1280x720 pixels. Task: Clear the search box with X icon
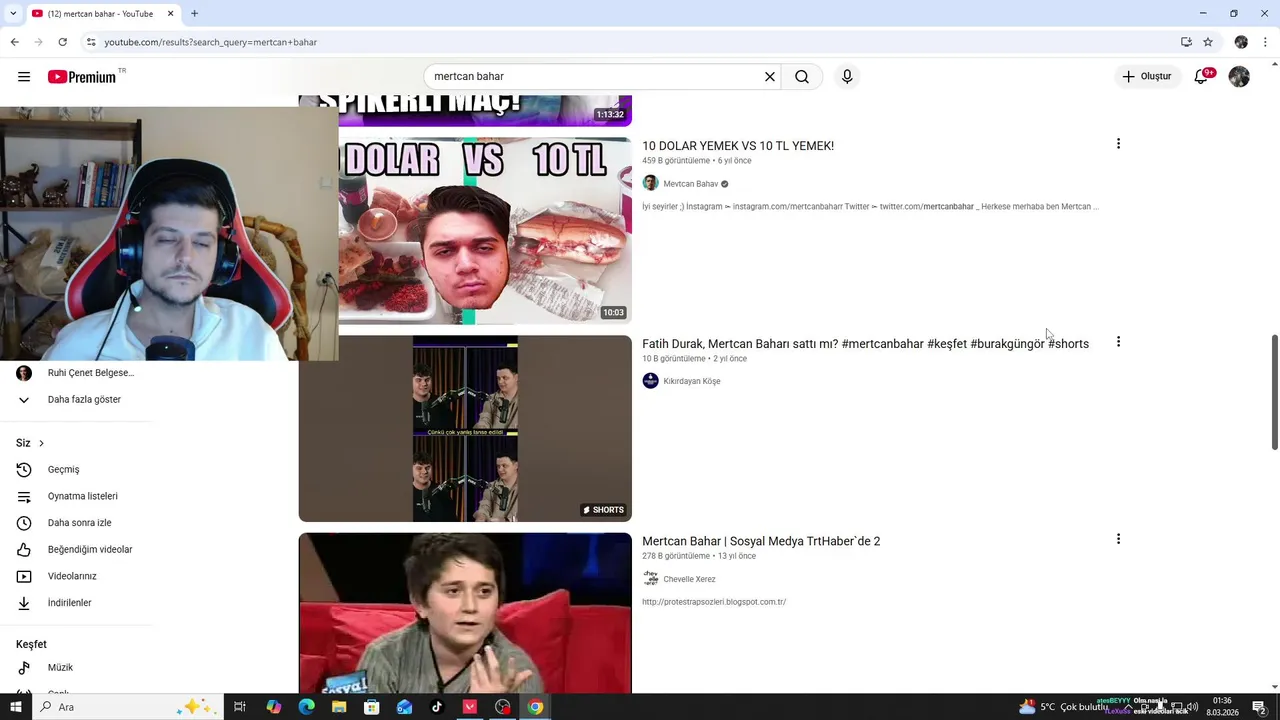point(770,76)
